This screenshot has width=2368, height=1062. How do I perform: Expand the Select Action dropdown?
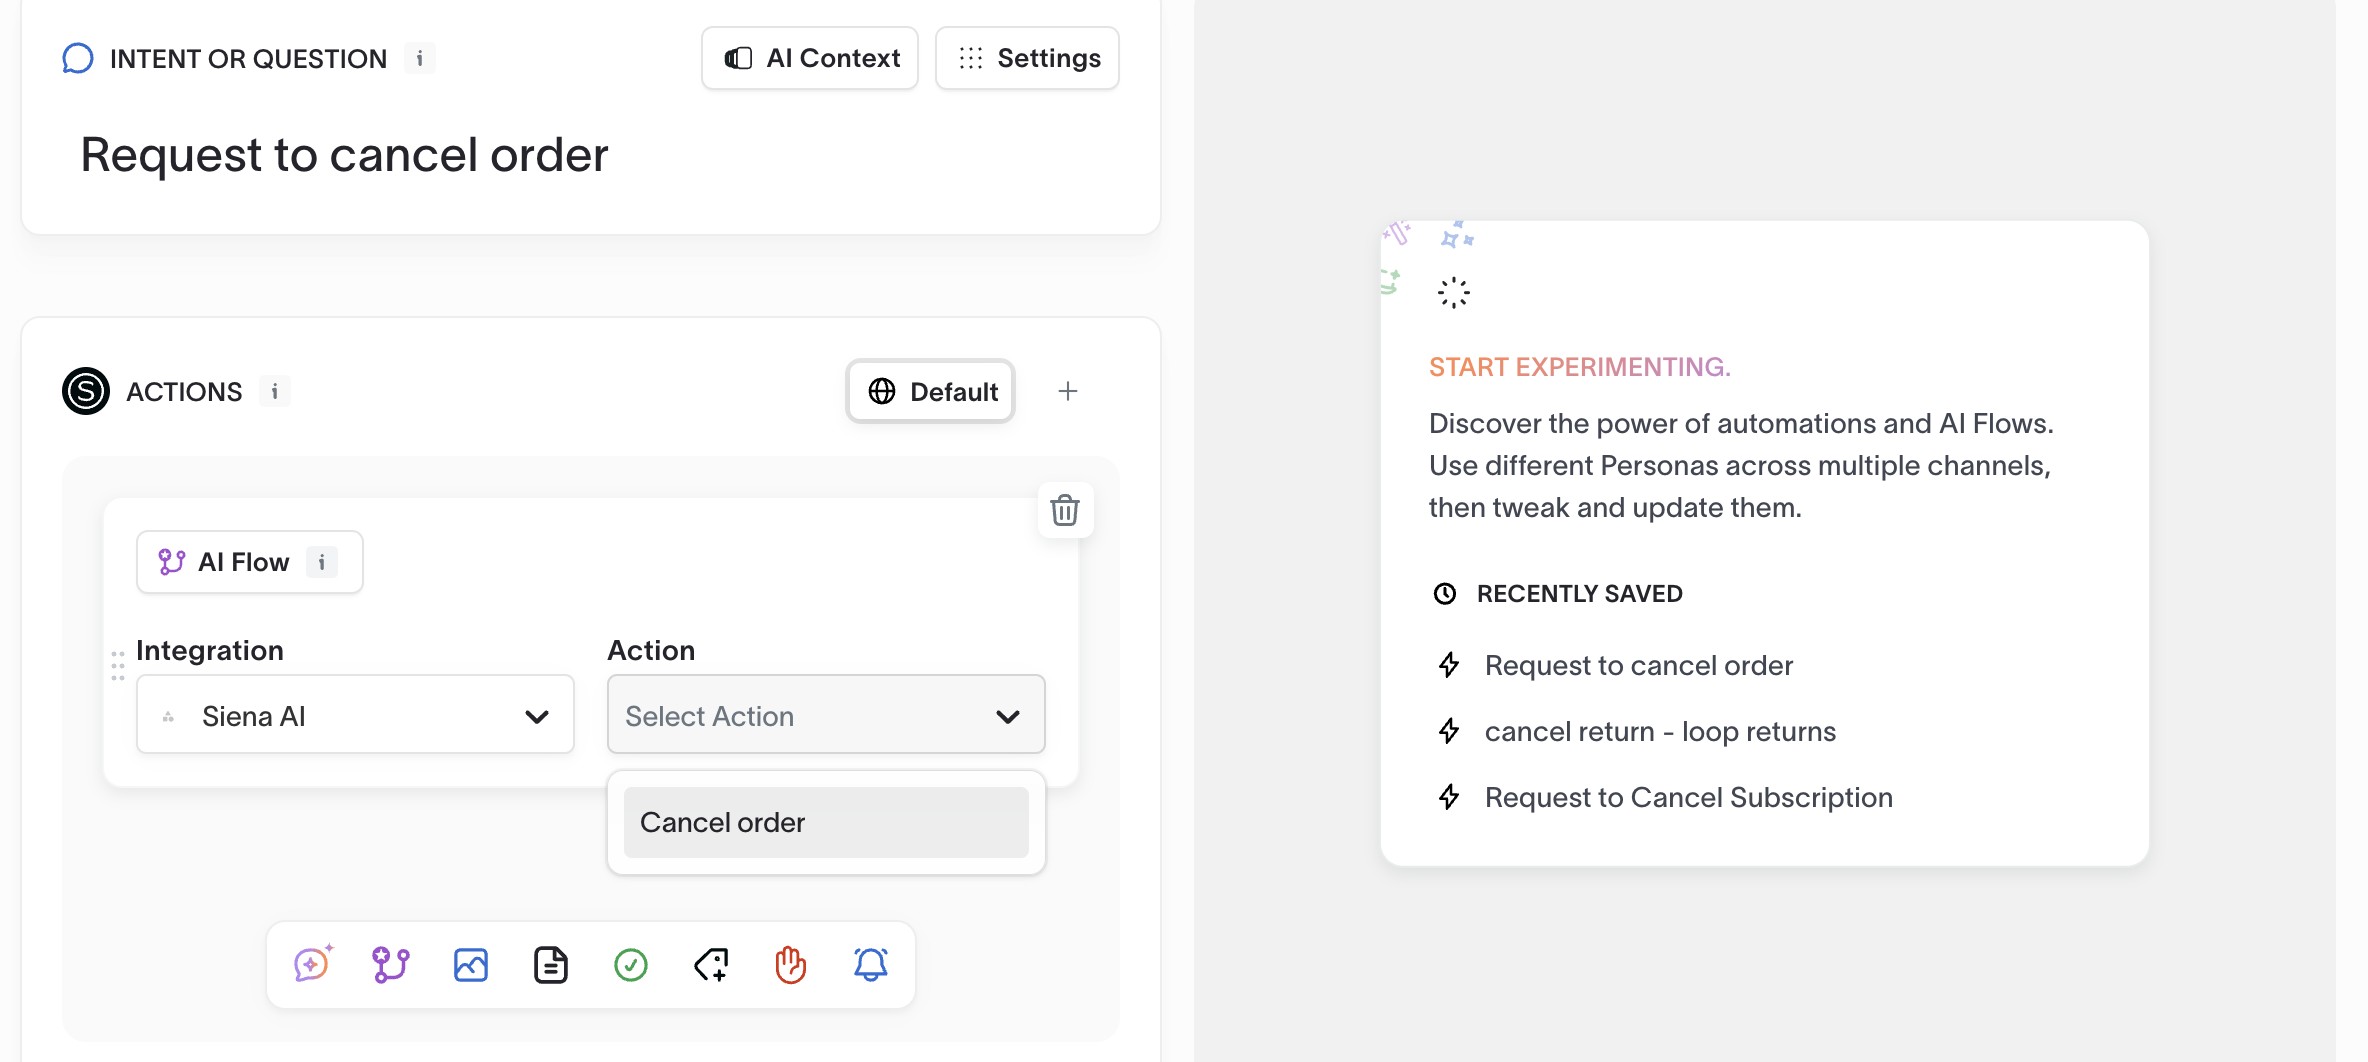click(826, 714)
